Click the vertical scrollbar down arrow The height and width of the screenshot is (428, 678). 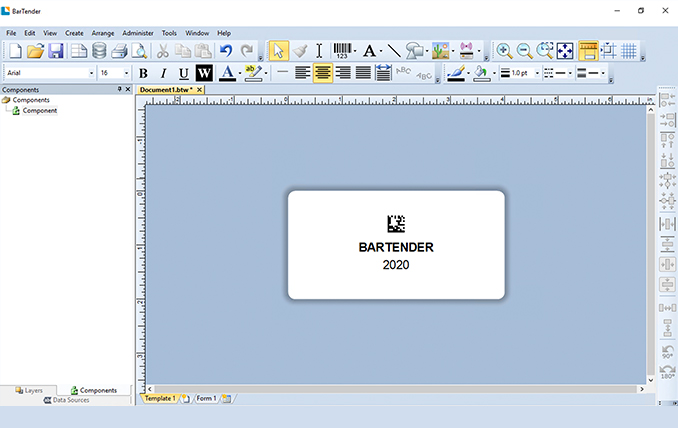point(651,380)
